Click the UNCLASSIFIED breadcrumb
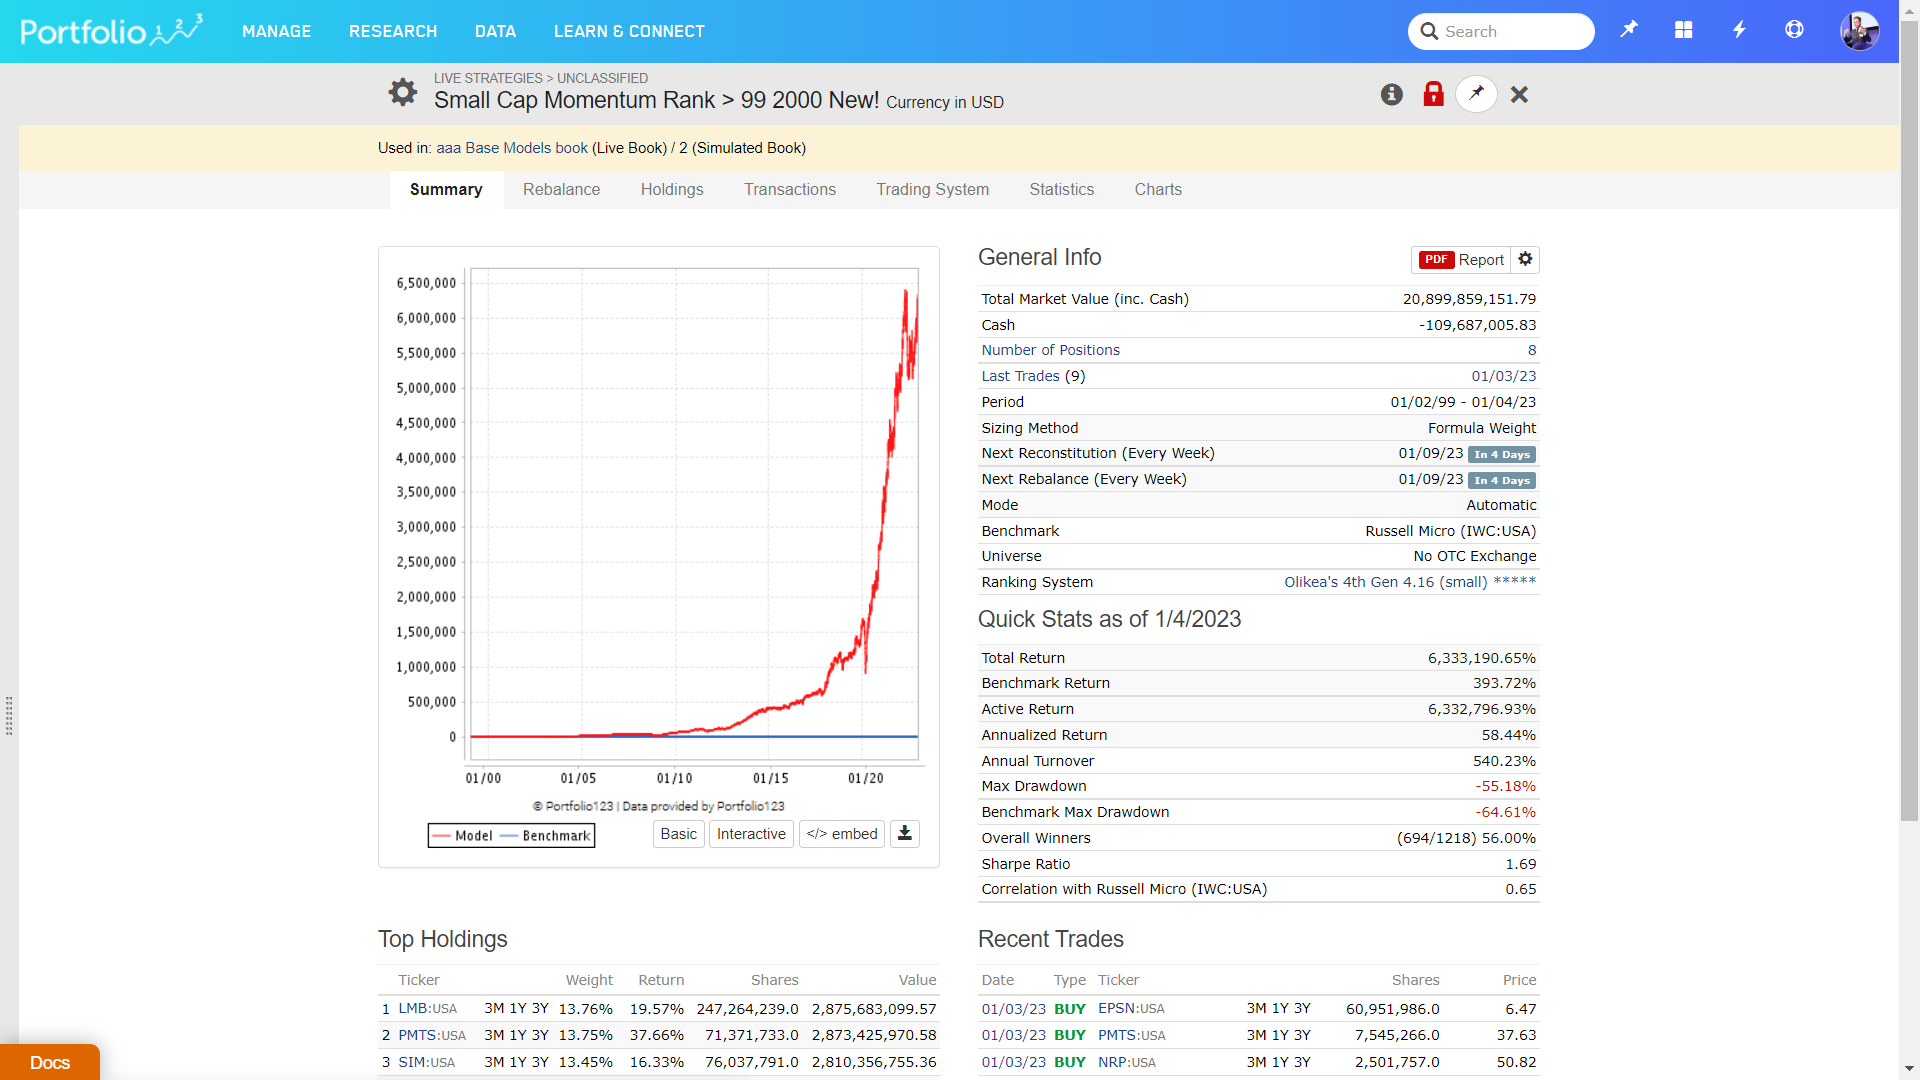The image size is (1920, 1080). tap(602, 78)
